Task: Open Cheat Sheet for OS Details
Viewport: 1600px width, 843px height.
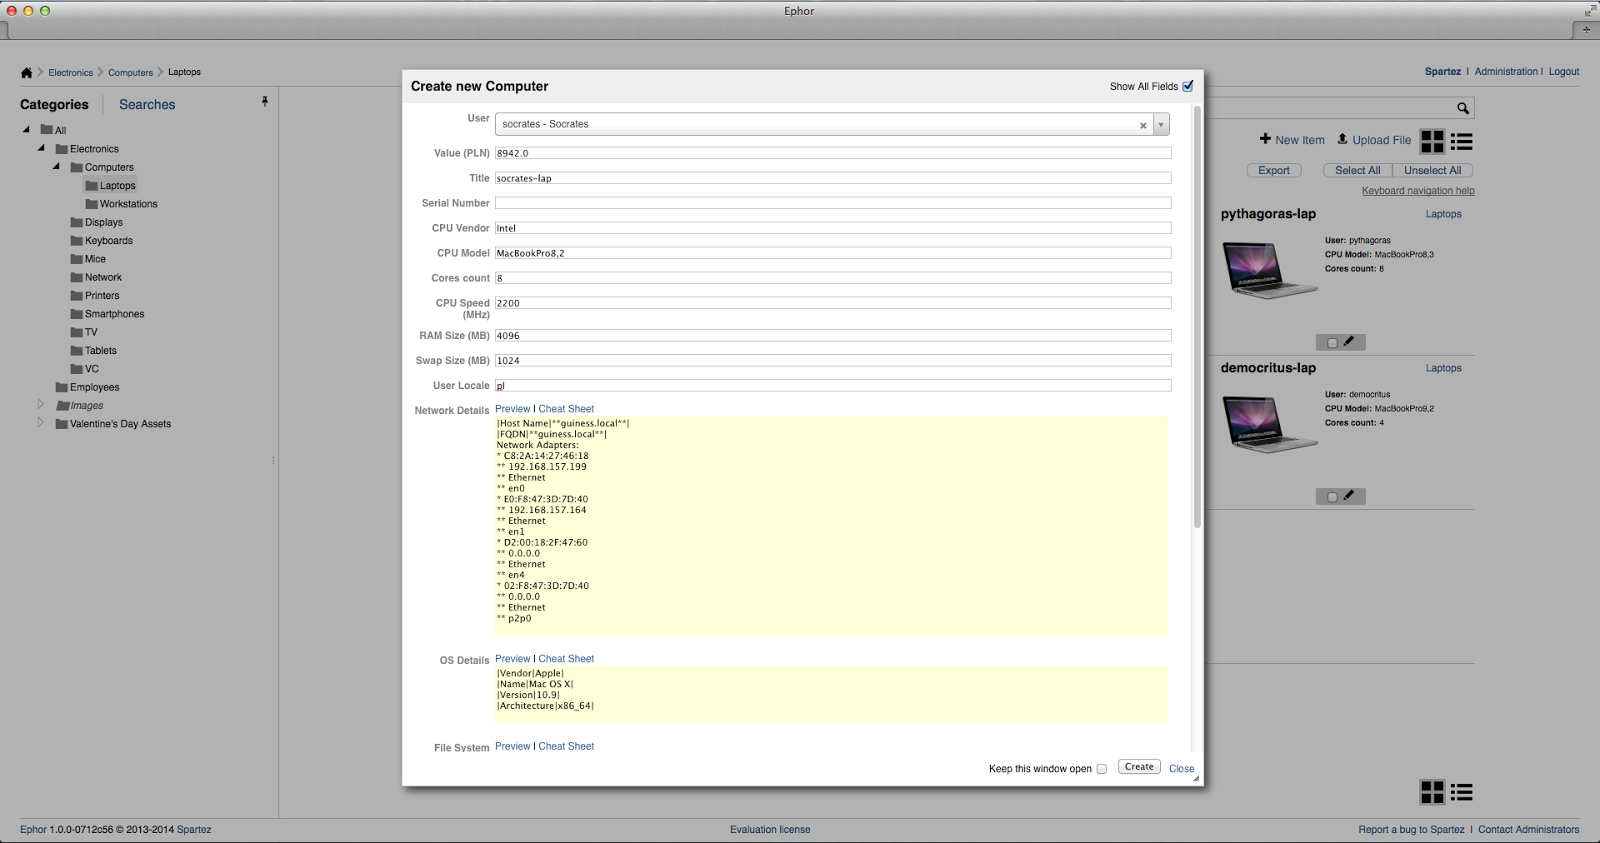Action: [566, 659]
